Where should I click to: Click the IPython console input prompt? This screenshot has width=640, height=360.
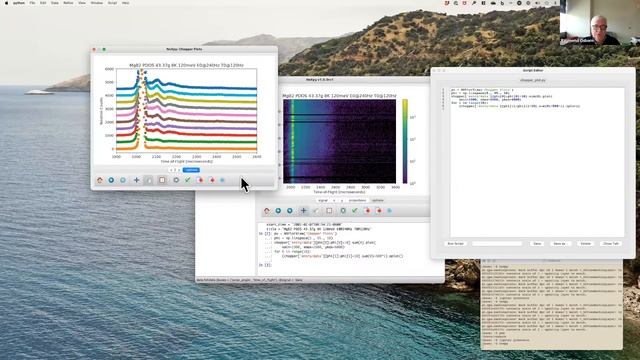(265, 265)
